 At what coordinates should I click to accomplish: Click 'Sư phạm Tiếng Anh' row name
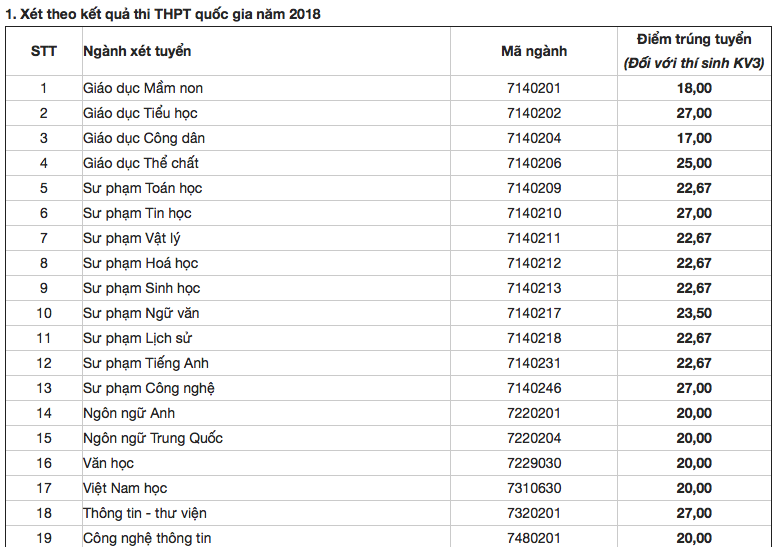click(x=145, y=363)
